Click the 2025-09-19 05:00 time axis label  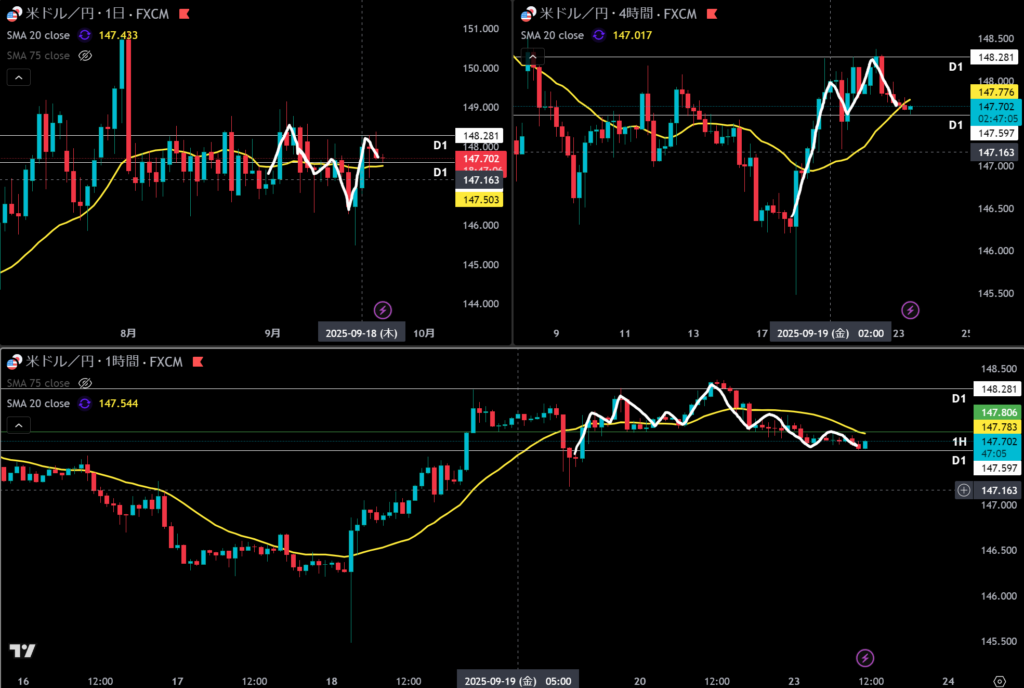517,681
